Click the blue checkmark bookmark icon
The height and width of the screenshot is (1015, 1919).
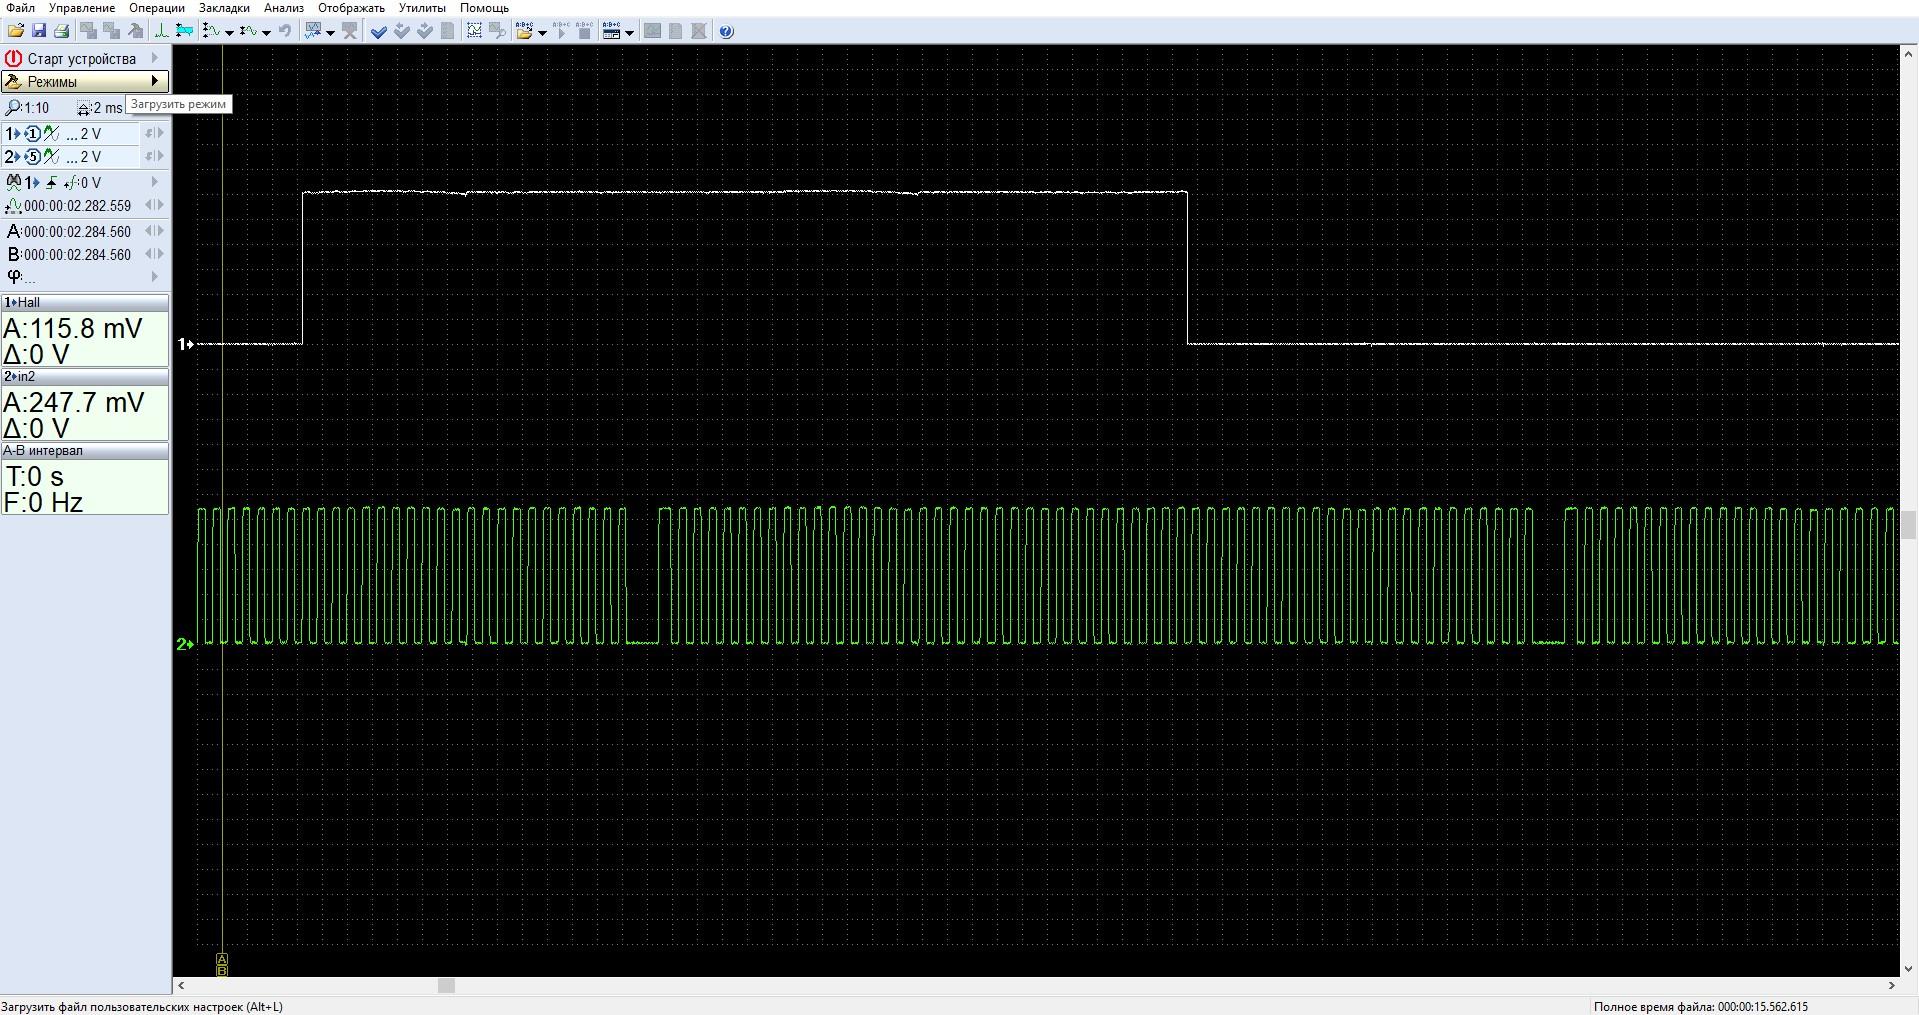(x=378, y=31)
